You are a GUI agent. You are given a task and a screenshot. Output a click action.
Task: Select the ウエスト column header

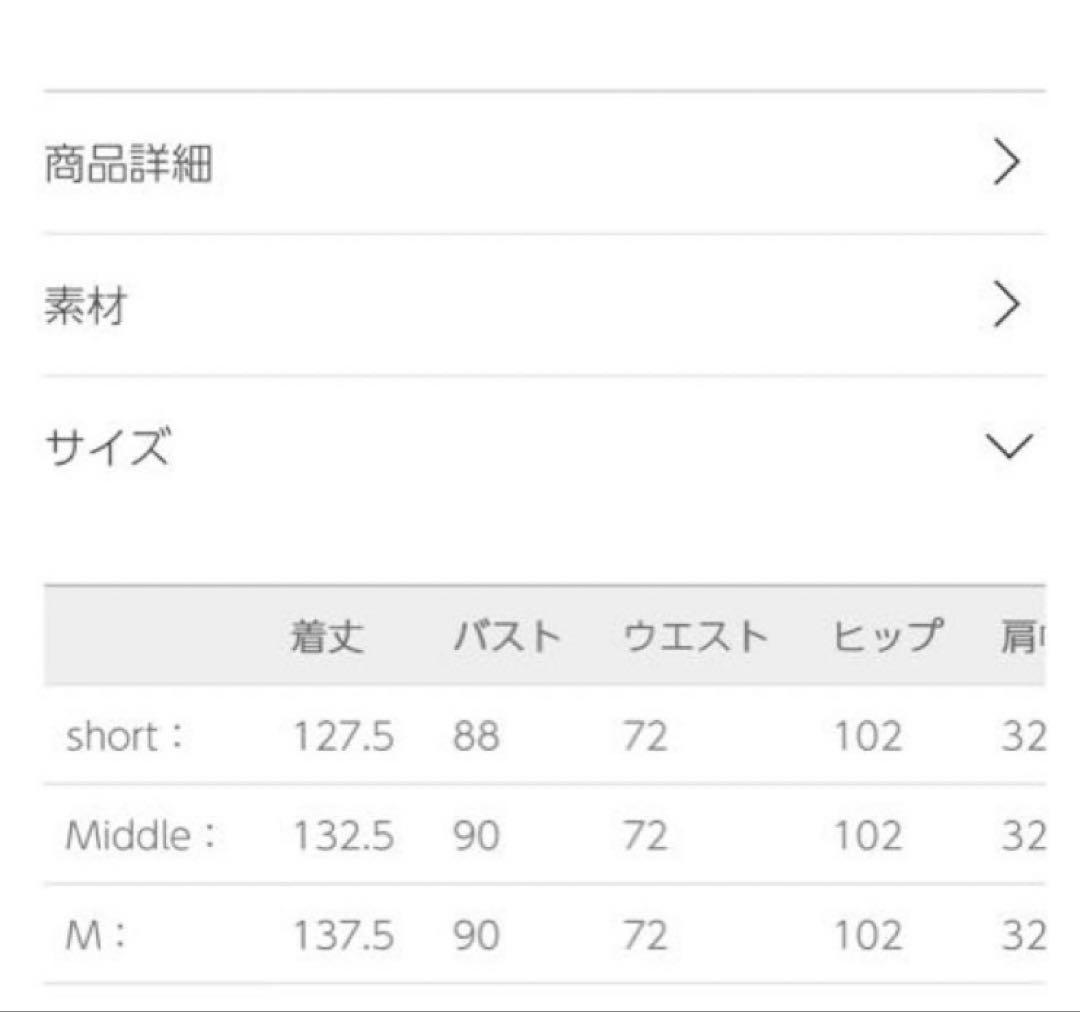tap(695, 633)
